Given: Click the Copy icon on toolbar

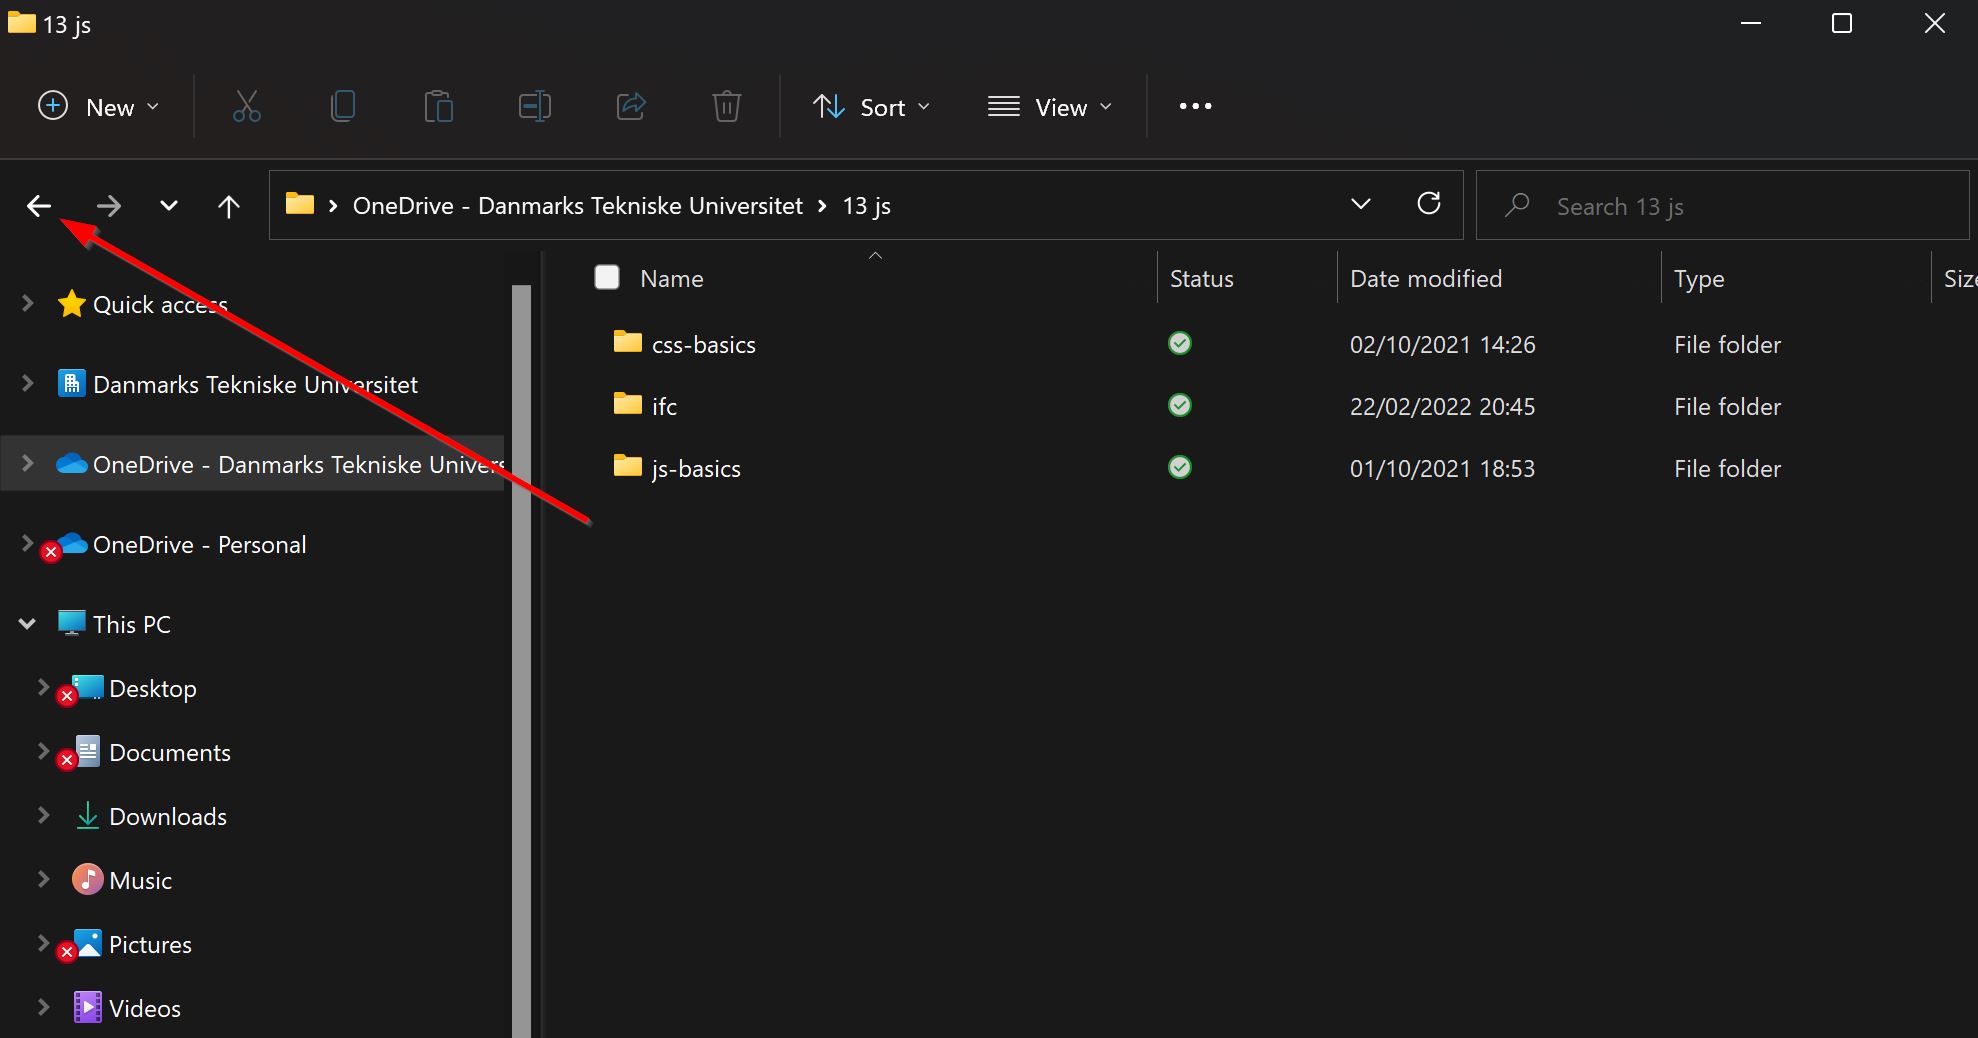Looking at the screenshot, I should [343, 106].
